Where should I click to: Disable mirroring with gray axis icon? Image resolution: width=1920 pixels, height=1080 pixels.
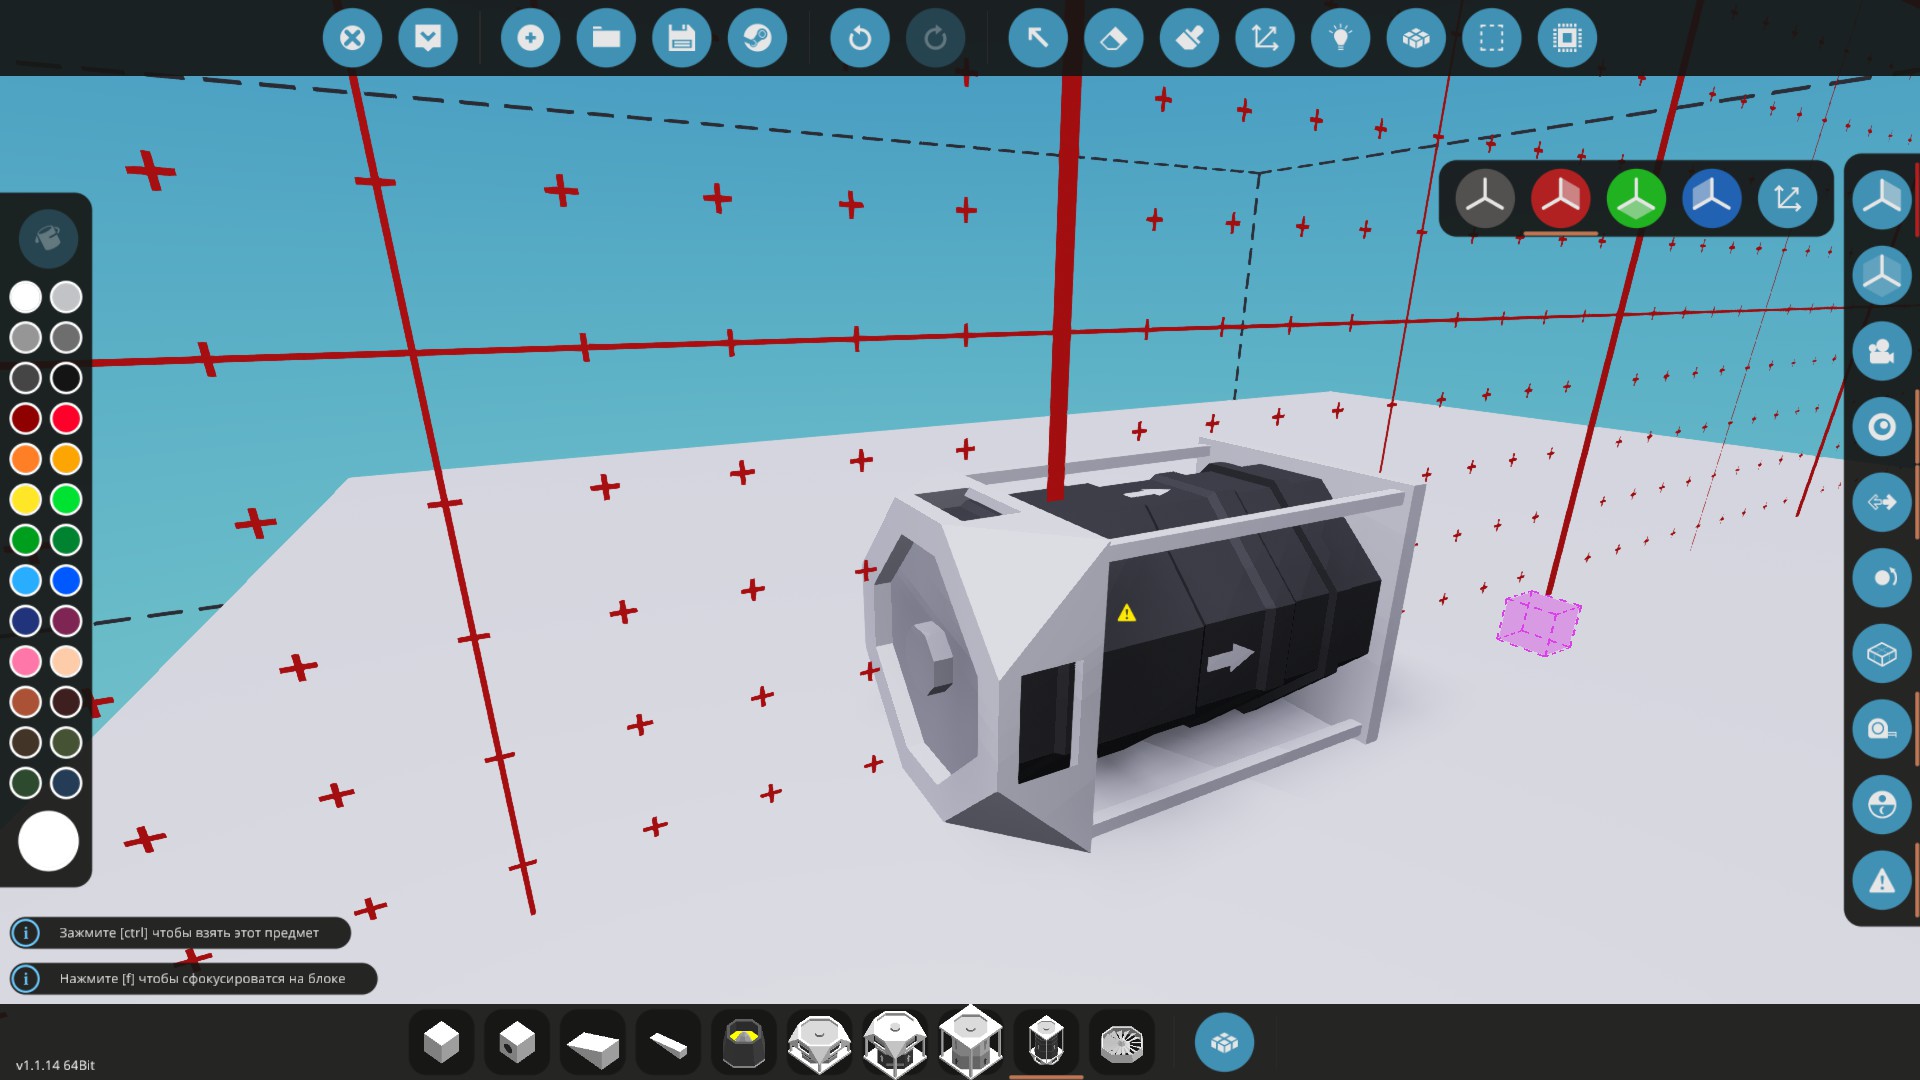(1485, 198)
